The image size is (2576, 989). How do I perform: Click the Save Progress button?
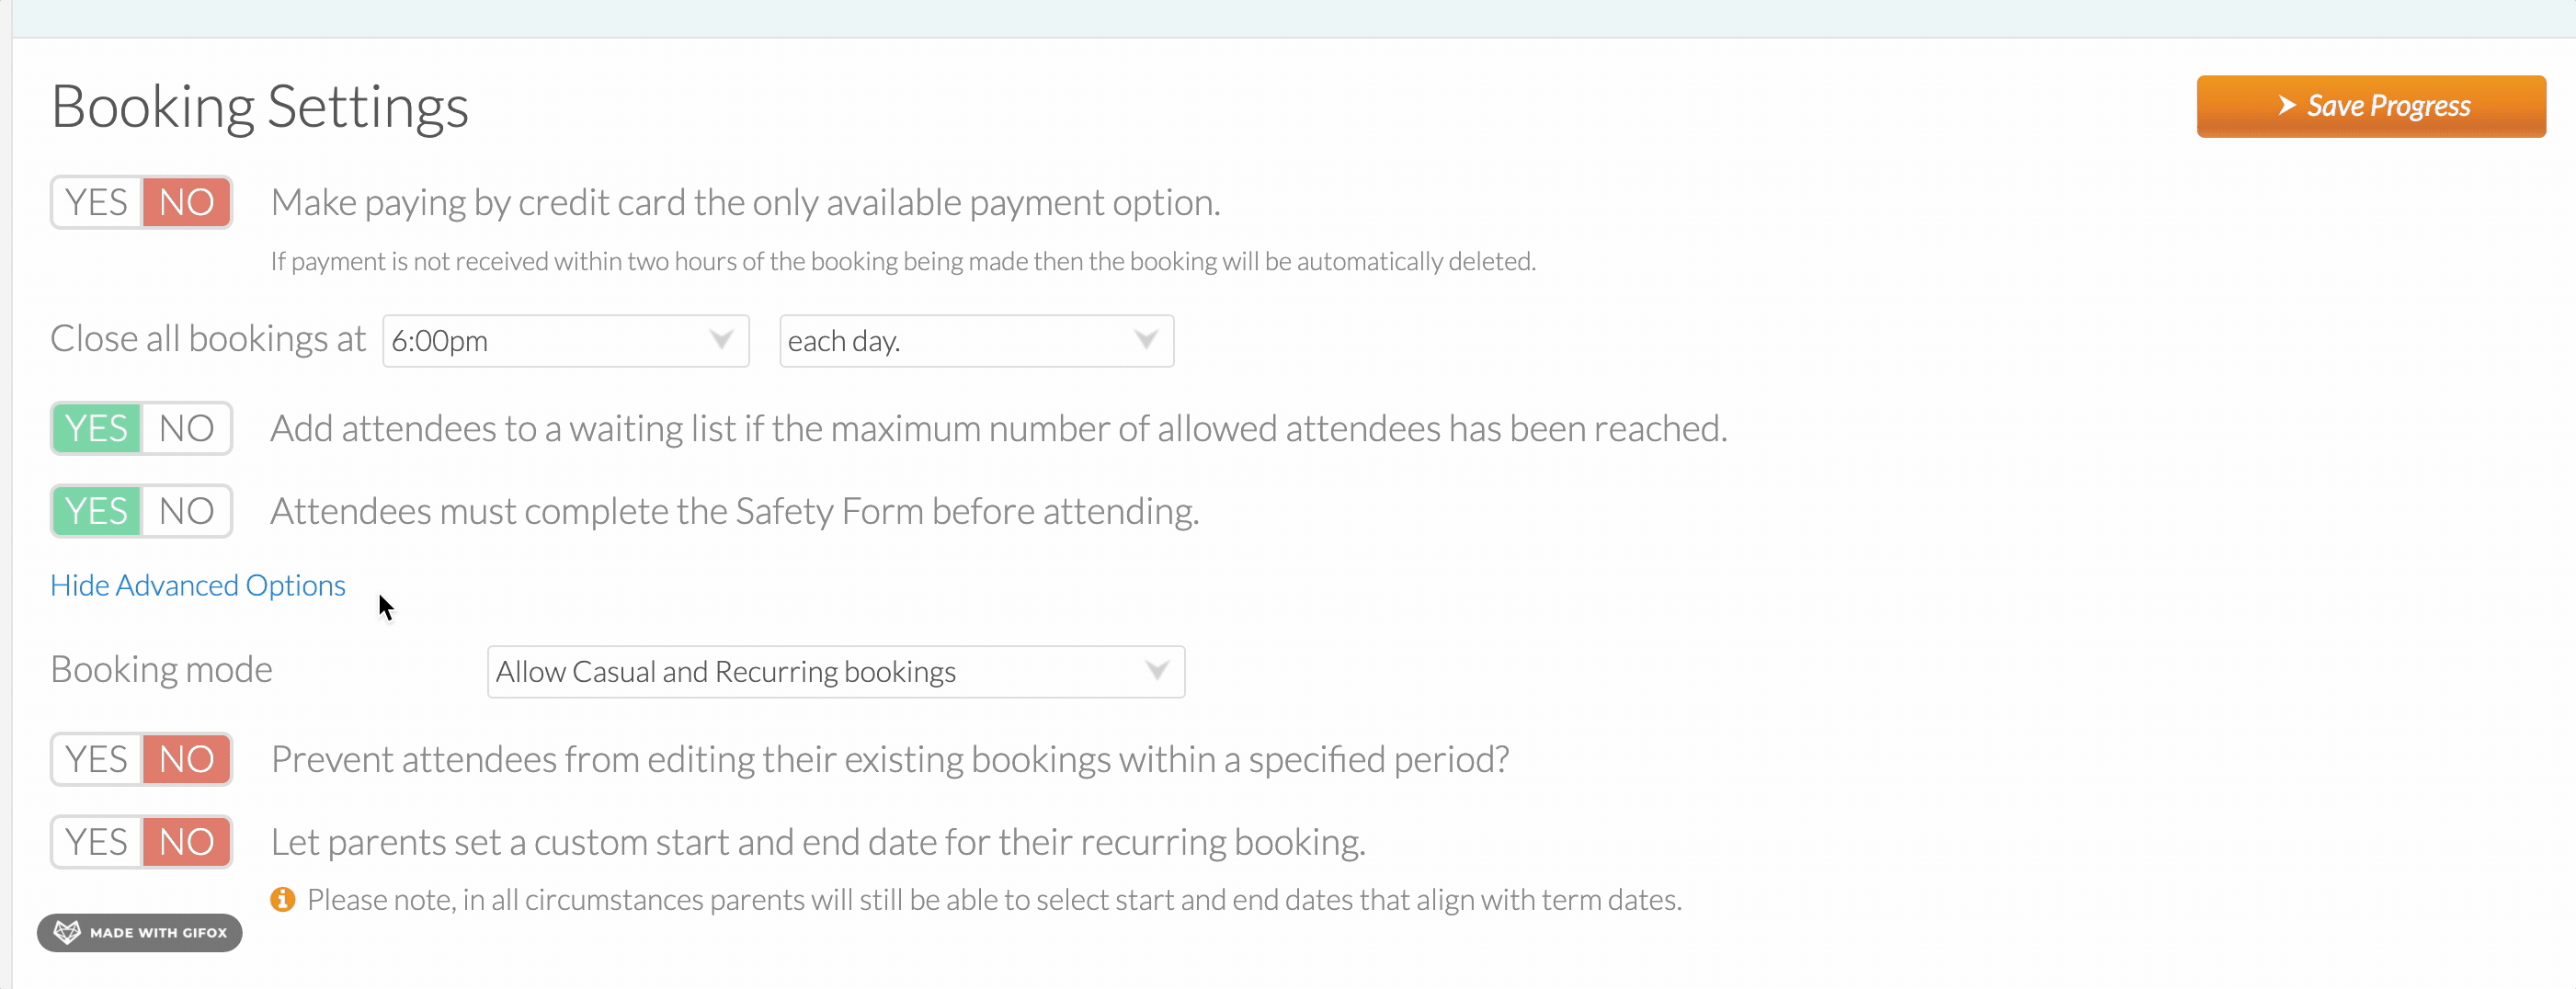coord(2371,106)
